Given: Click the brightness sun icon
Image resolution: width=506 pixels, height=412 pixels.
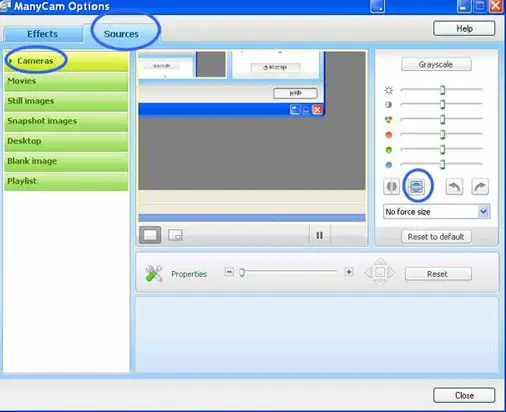Looking at the screenshot, I should click(389, 90).
